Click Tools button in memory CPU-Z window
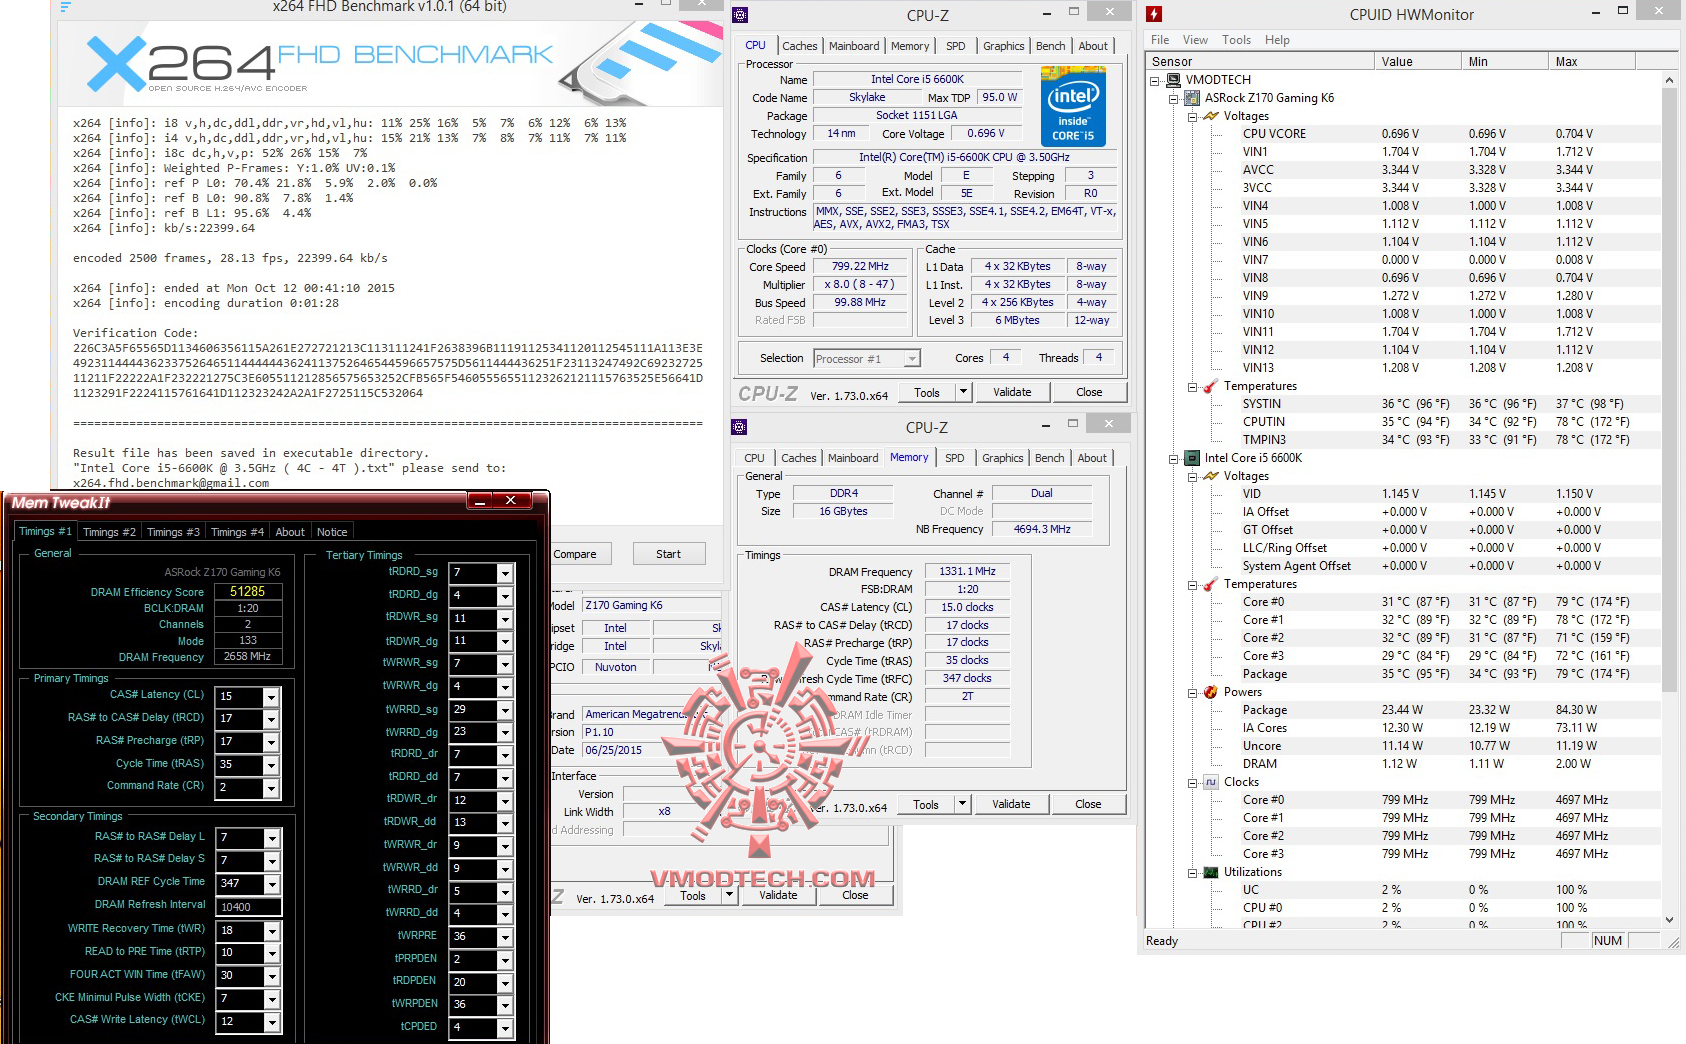 coord(926,804)
